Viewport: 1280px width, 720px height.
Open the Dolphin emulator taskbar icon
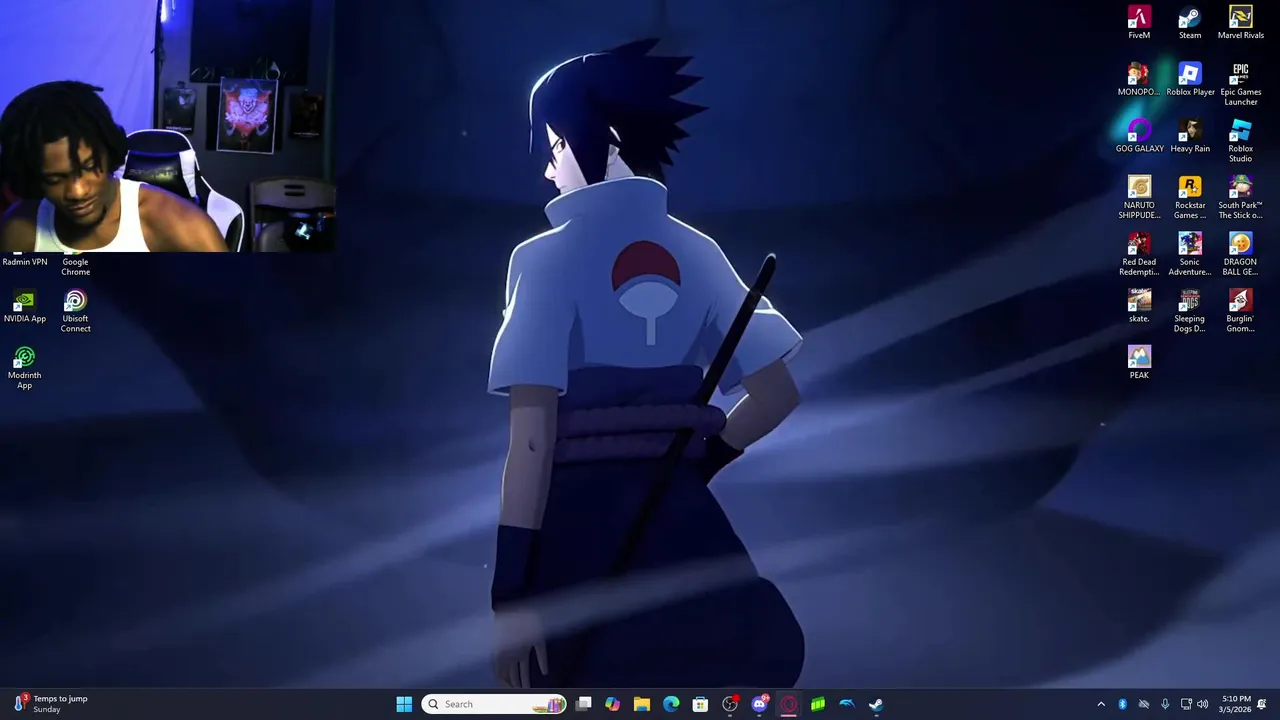[x=847, y=704]
